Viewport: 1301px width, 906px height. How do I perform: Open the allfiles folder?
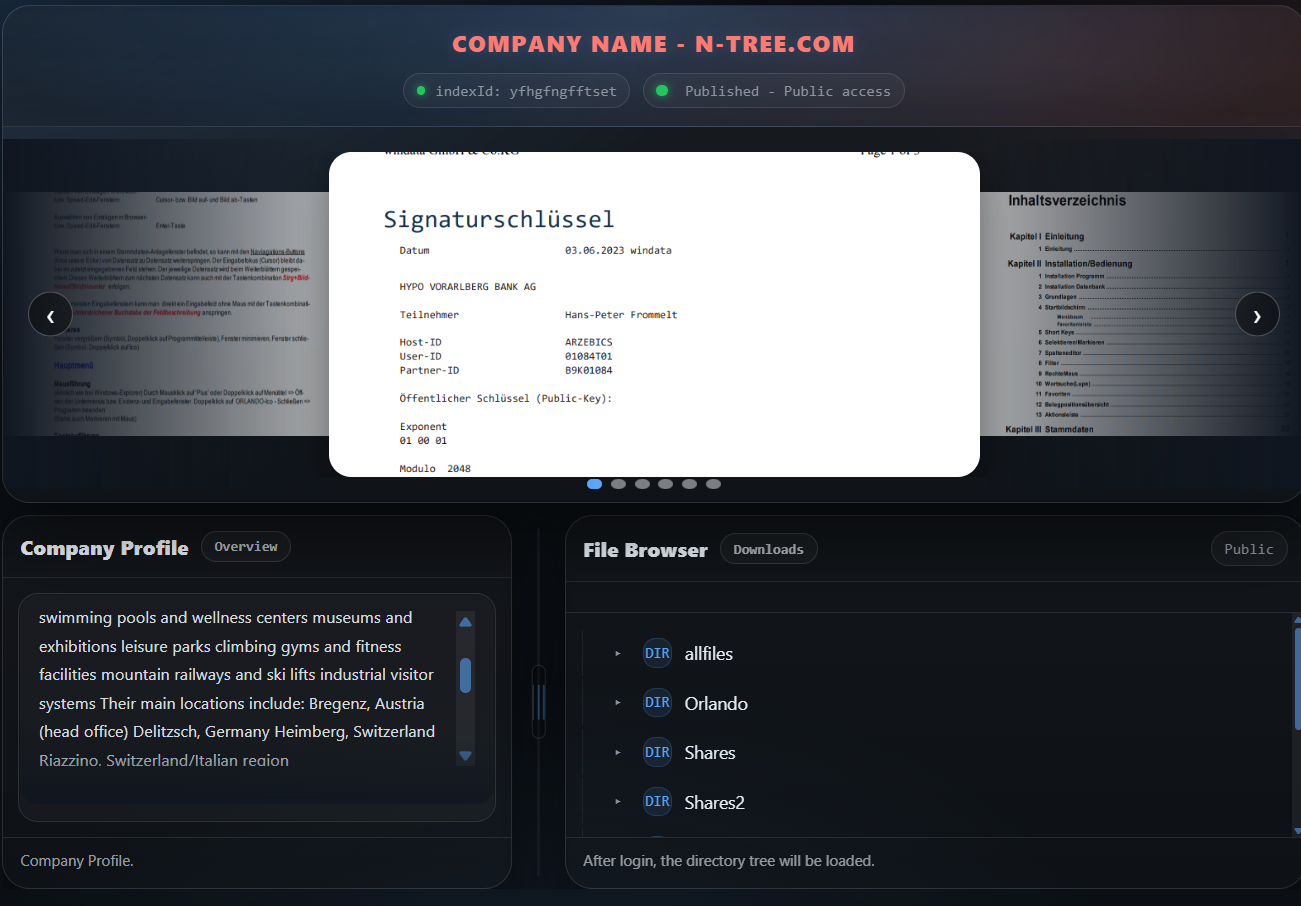point(709,654)
